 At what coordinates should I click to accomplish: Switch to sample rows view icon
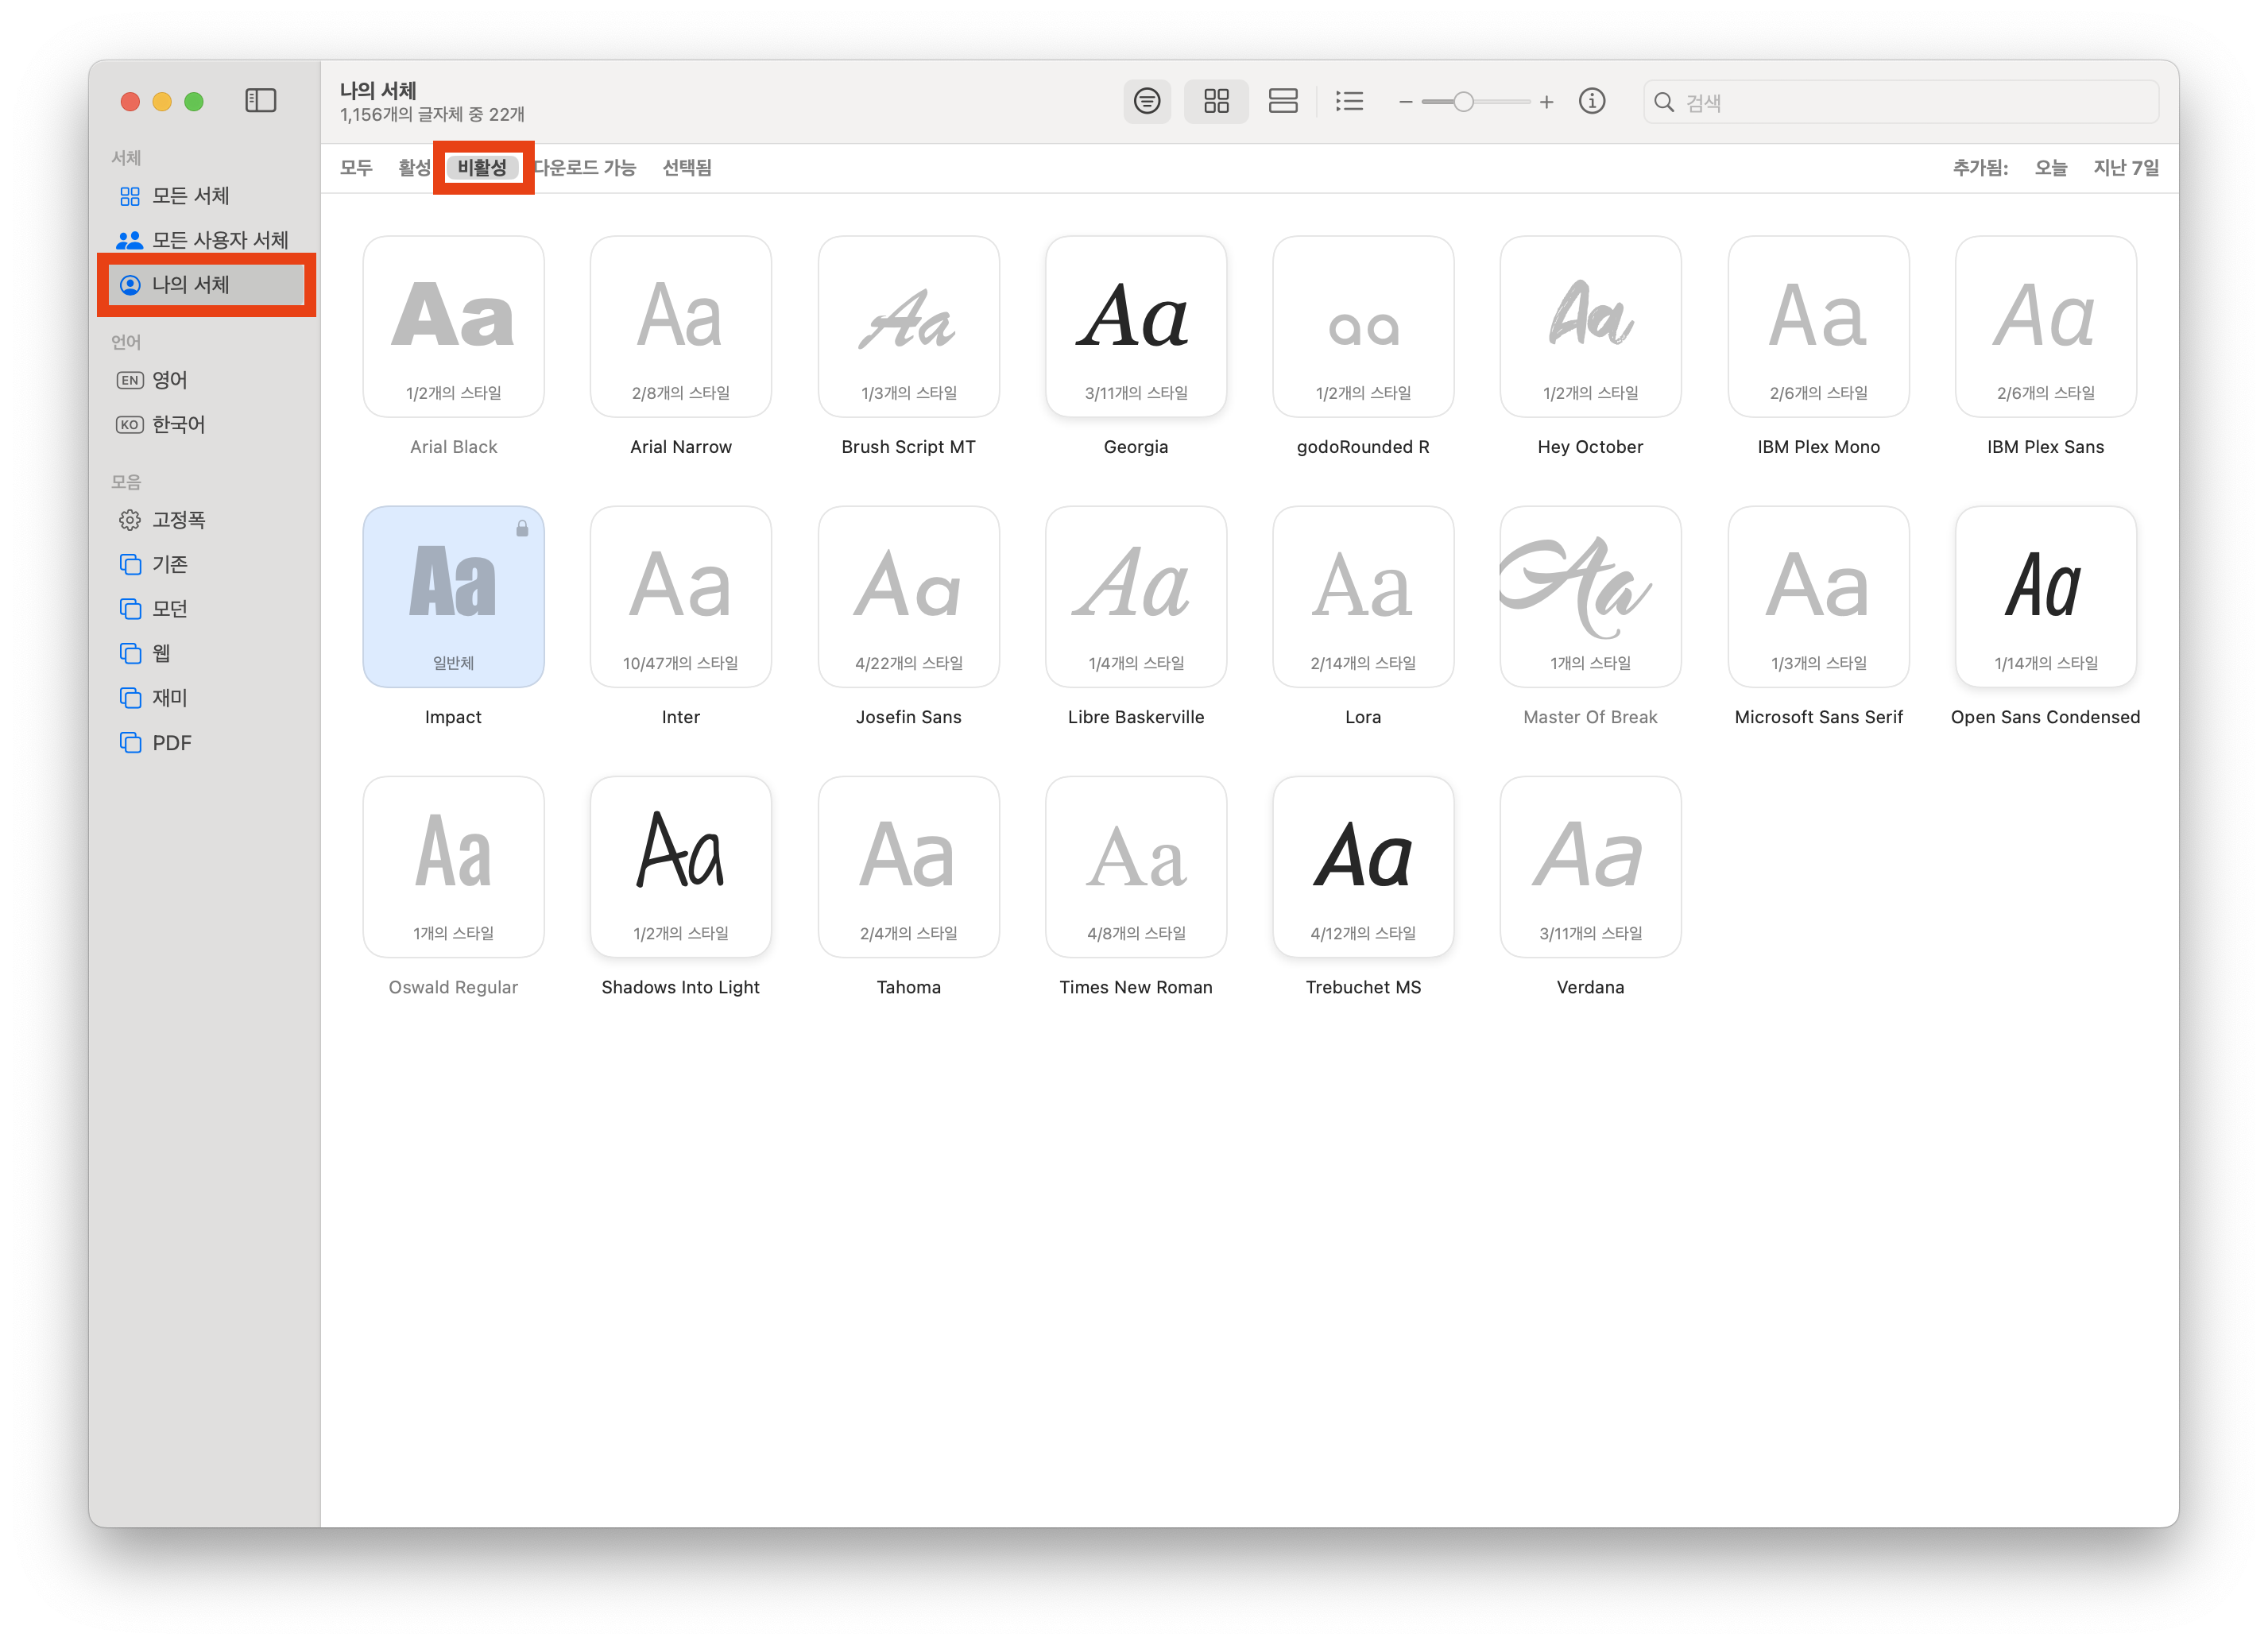[x=1282, y=101]
